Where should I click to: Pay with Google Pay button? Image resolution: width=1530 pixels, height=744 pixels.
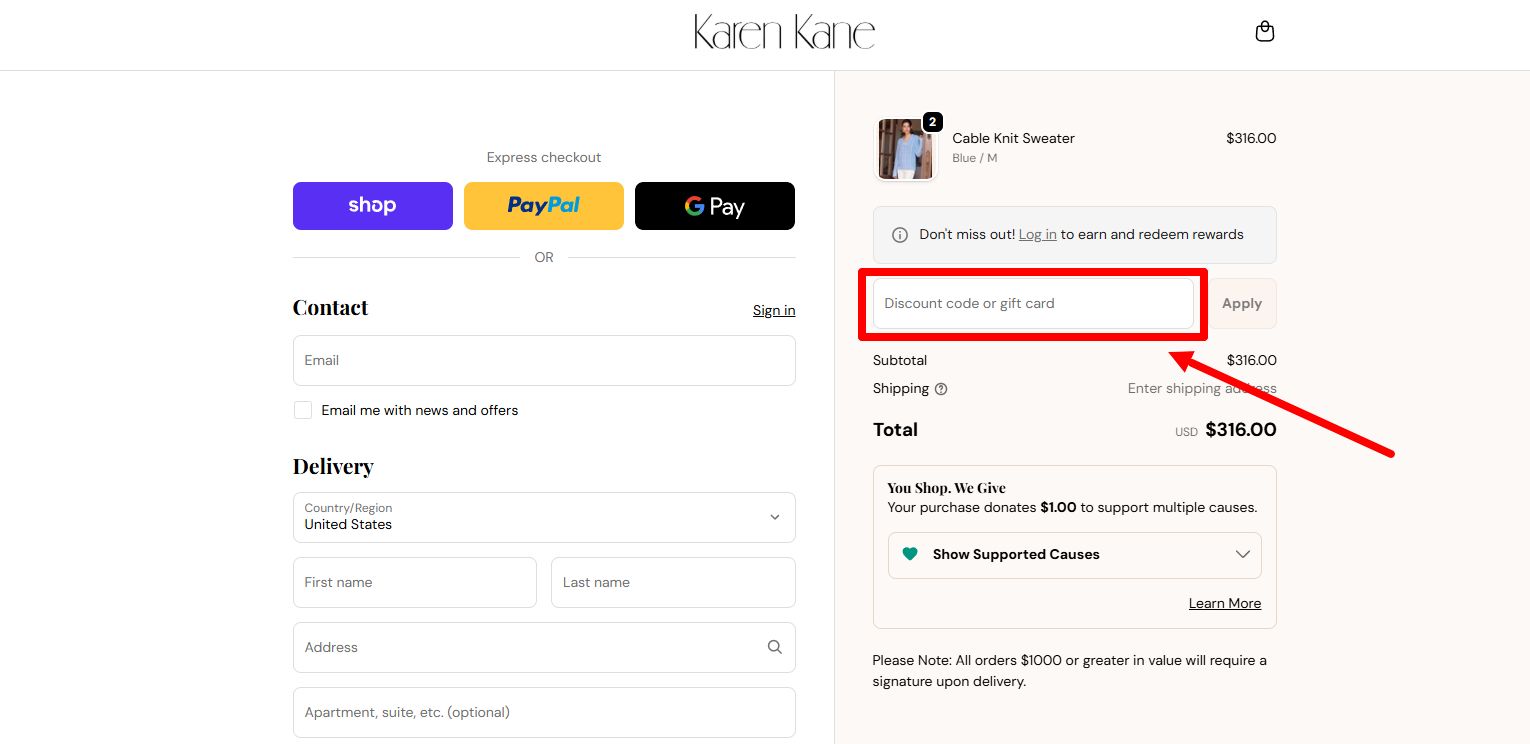point(715,206)
